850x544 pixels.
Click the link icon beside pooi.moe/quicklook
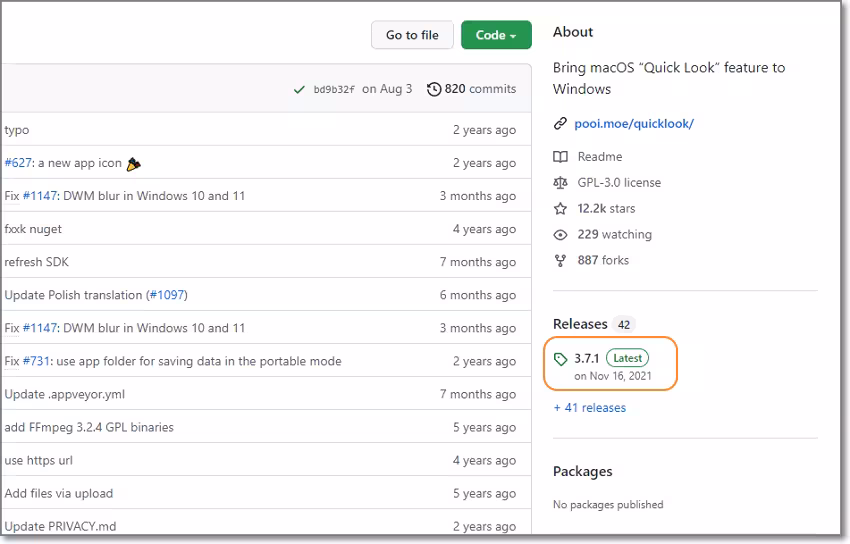(560, 124)
